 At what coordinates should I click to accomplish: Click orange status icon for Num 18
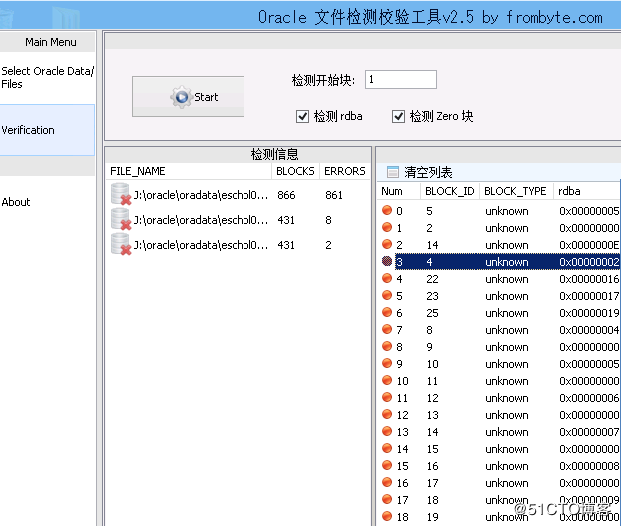[387, 516]
